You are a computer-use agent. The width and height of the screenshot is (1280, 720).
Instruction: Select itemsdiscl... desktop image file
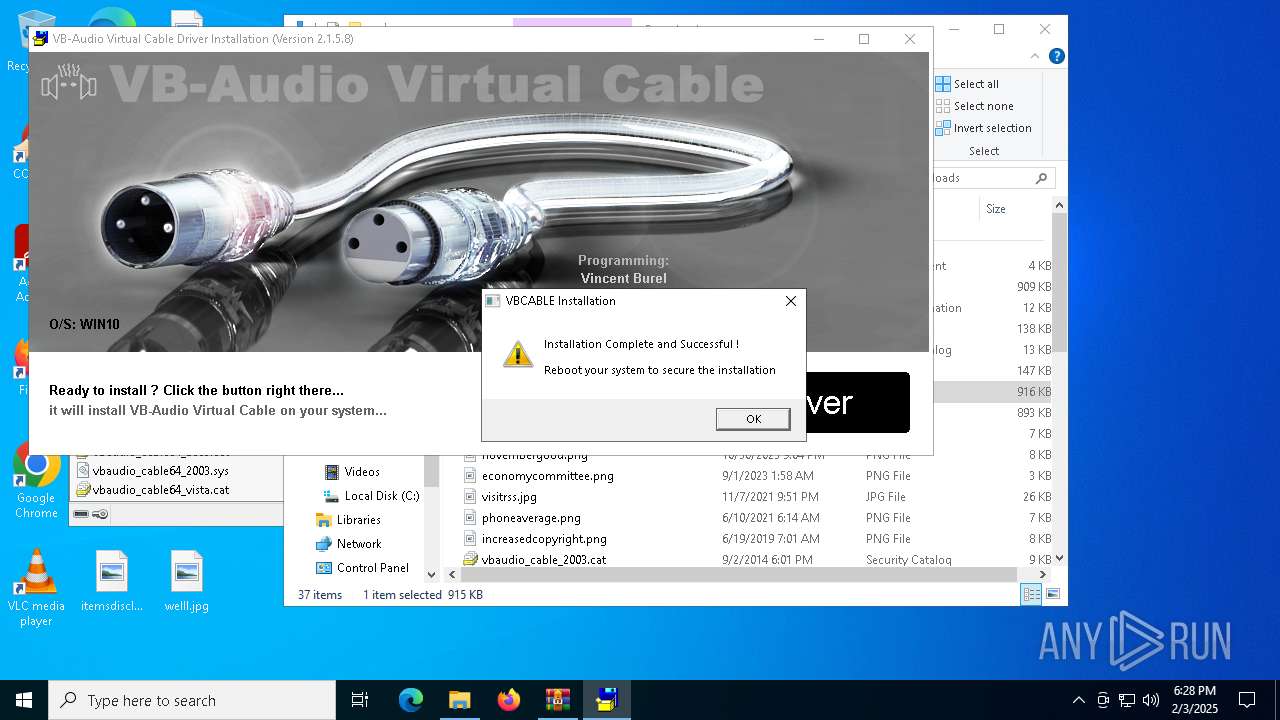click(x=112, y=582)
